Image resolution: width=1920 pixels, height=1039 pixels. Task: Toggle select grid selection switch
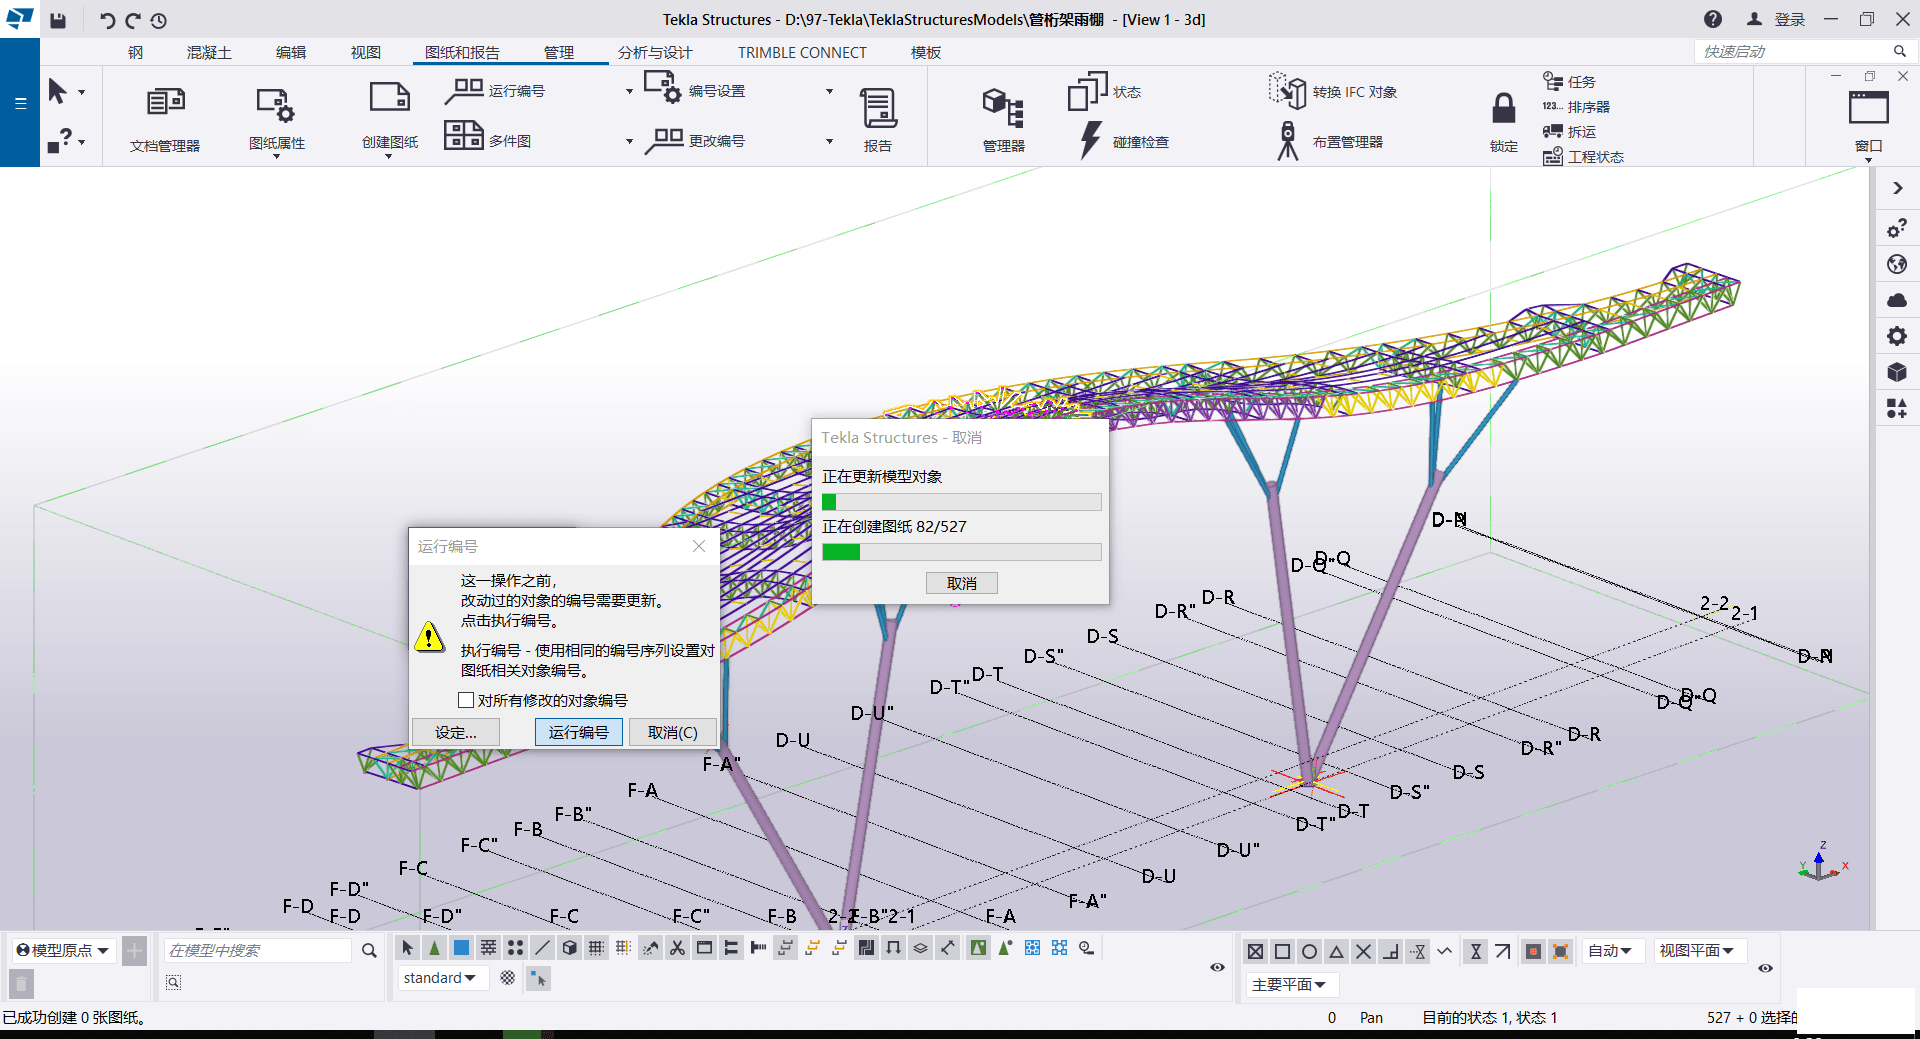click(596, 948)
